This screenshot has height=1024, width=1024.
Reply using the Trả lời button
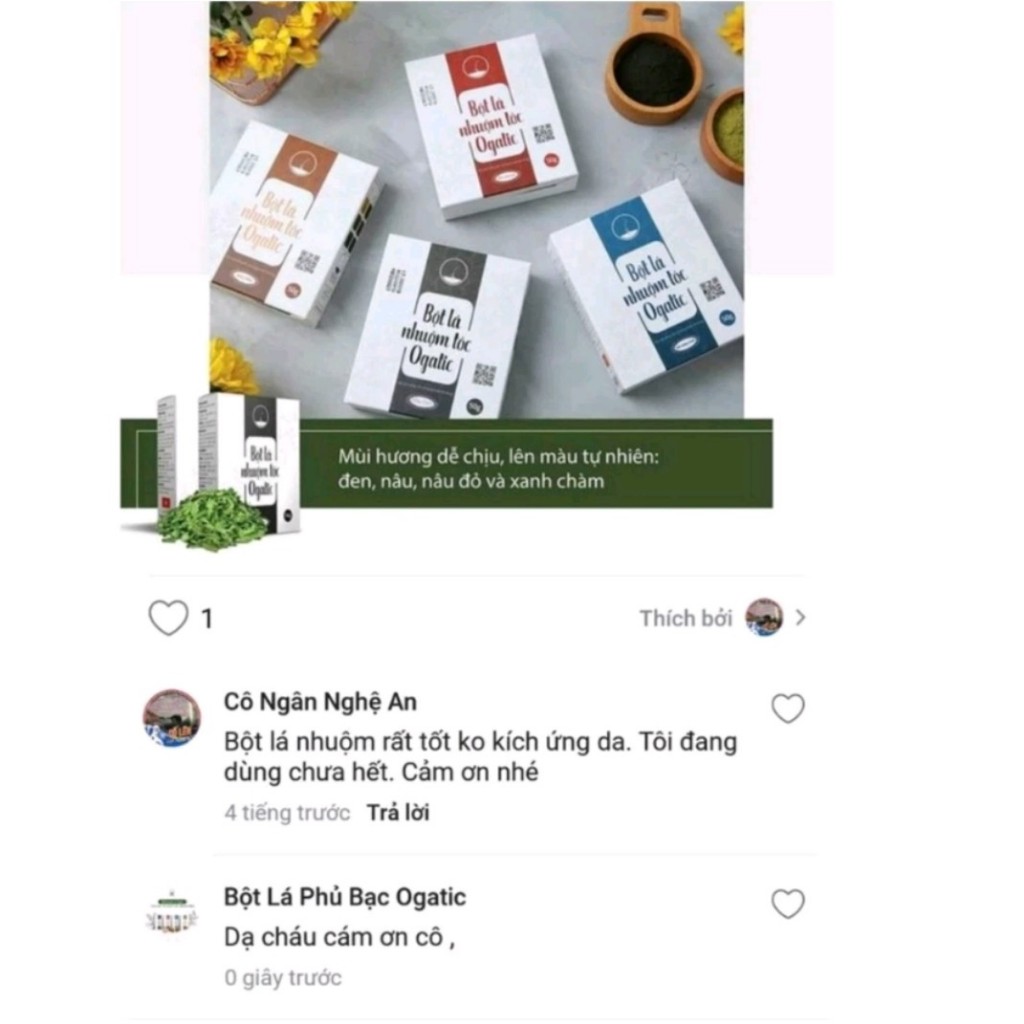[x=398, y=812]
